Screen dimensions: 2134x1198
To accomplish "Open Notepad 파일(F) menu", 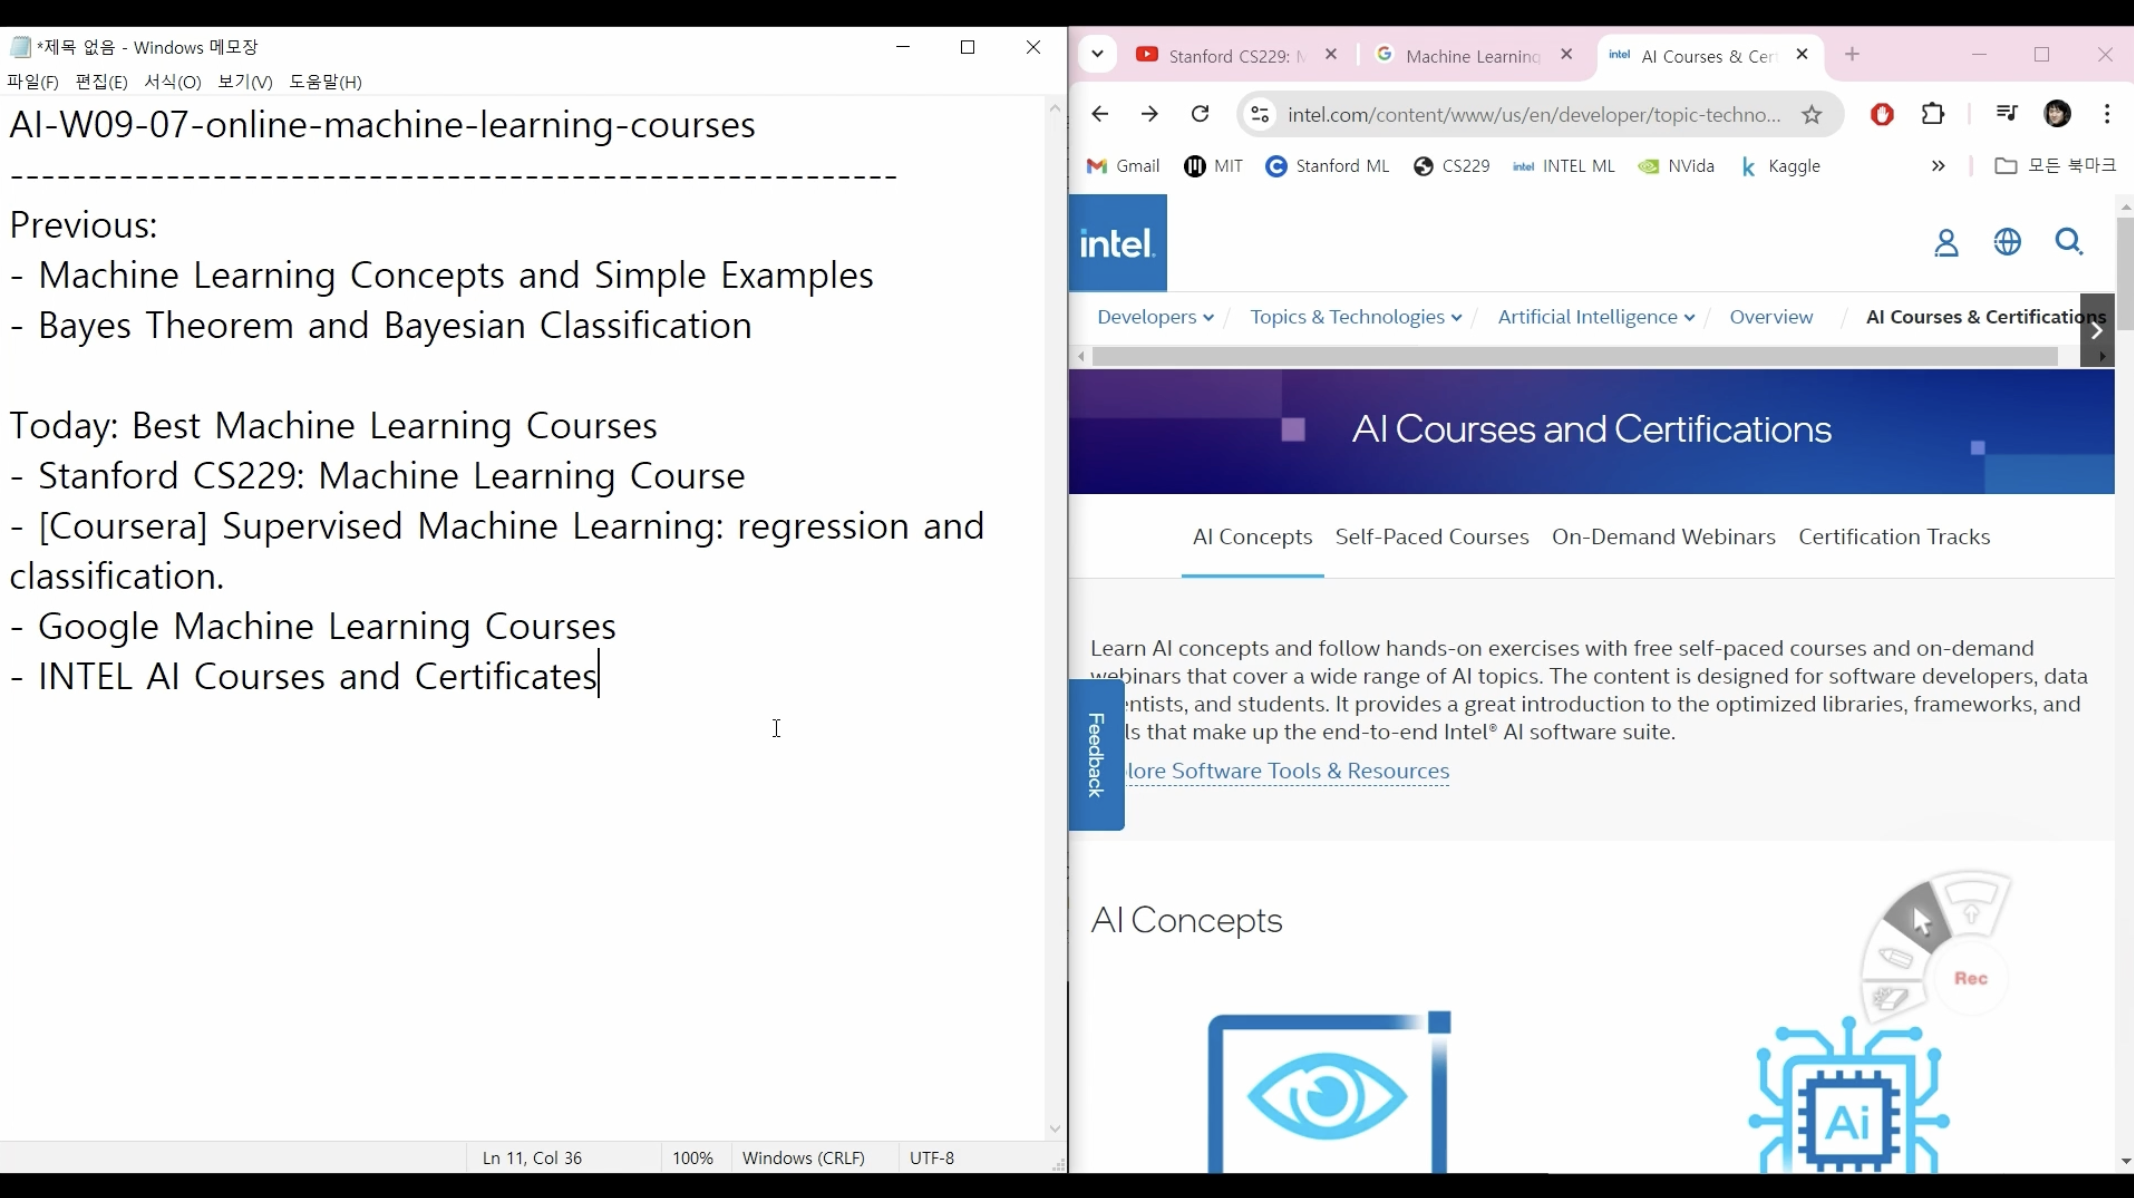I will click(x=32, y=82).
